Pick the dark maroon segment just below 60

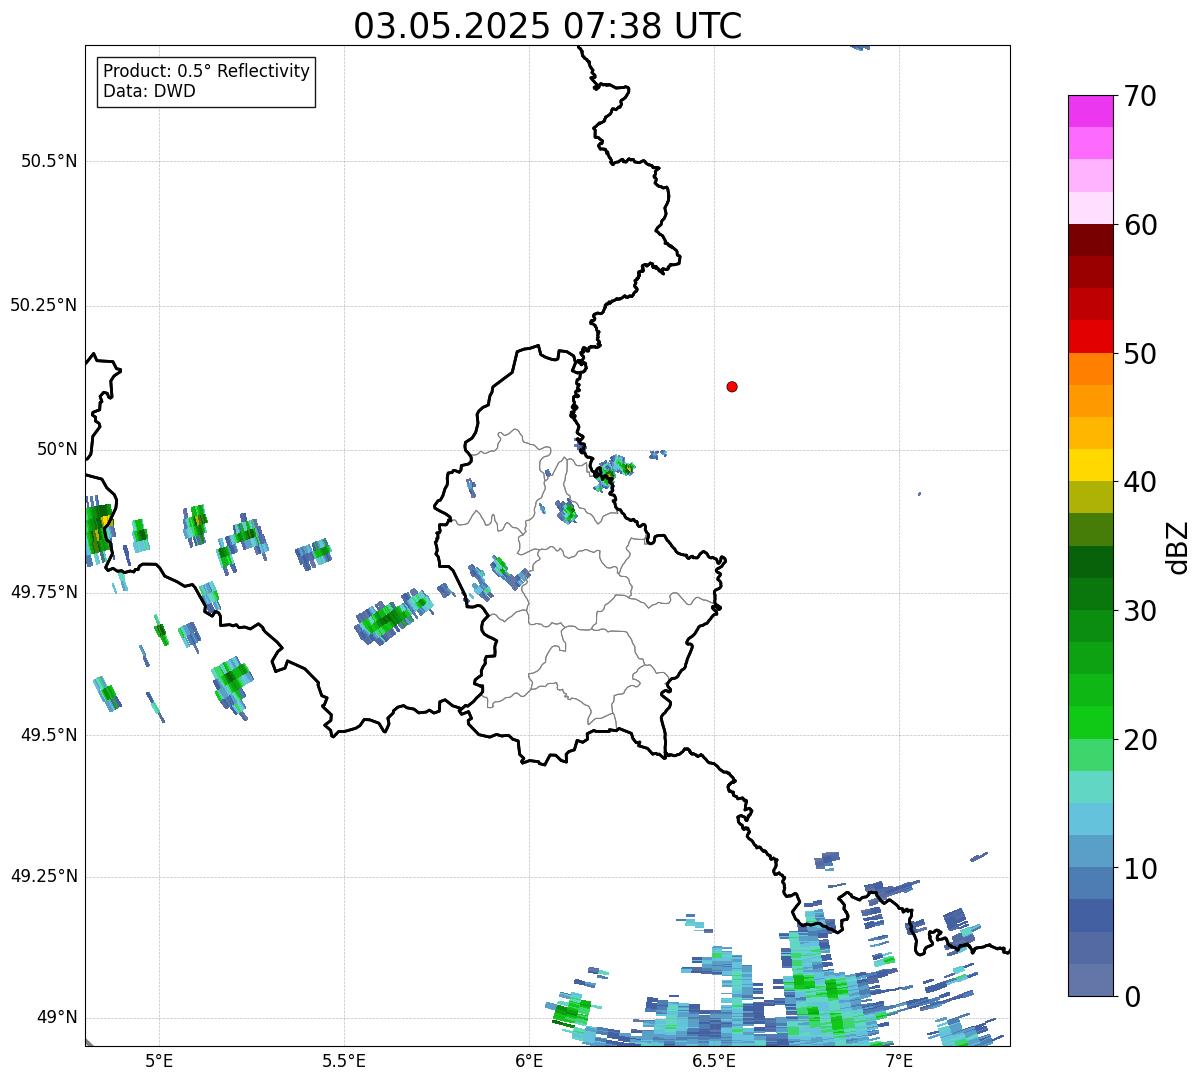point(1090,240)
